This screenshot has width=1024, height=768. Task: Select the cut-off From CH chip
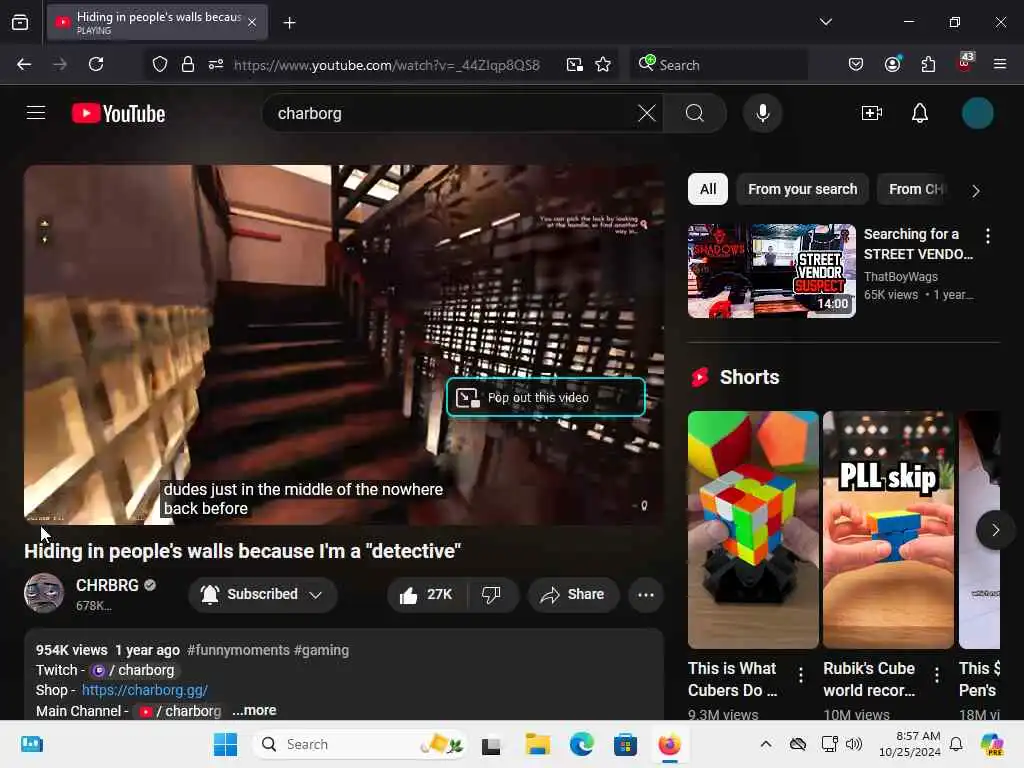(x=914, y=189)
